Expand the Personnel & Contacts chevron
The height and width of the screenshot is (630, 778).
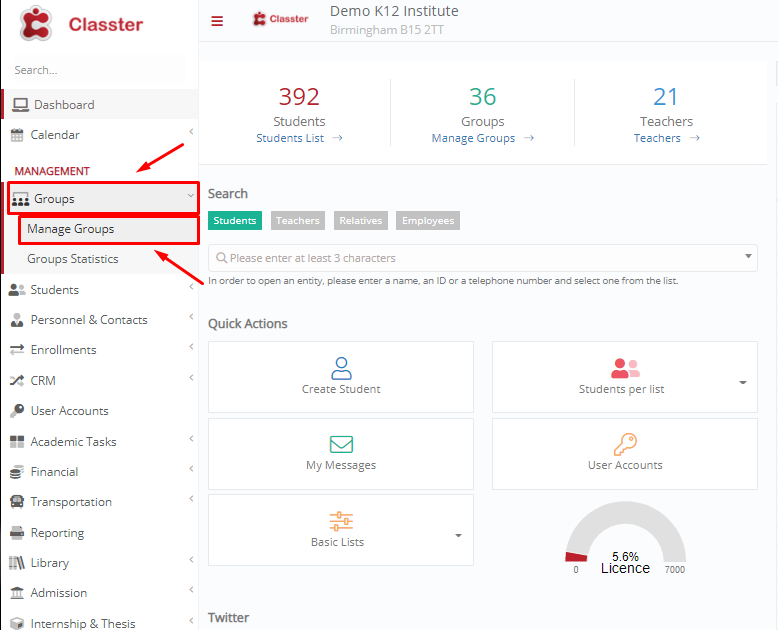coord(191,316)
